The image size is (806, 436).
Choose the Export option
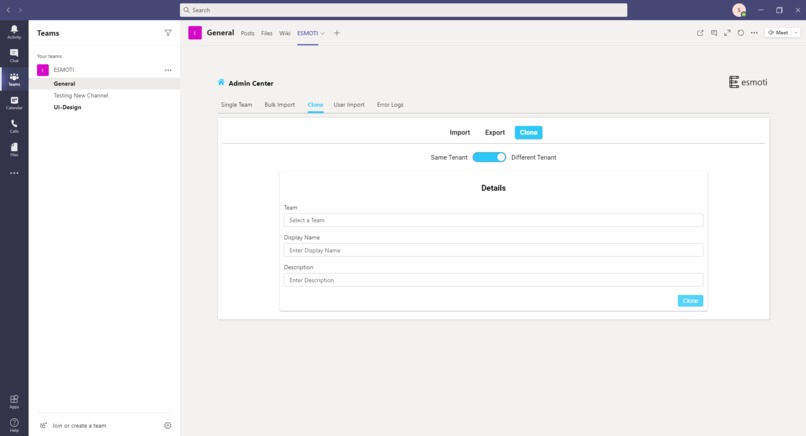tap(495, 133)
